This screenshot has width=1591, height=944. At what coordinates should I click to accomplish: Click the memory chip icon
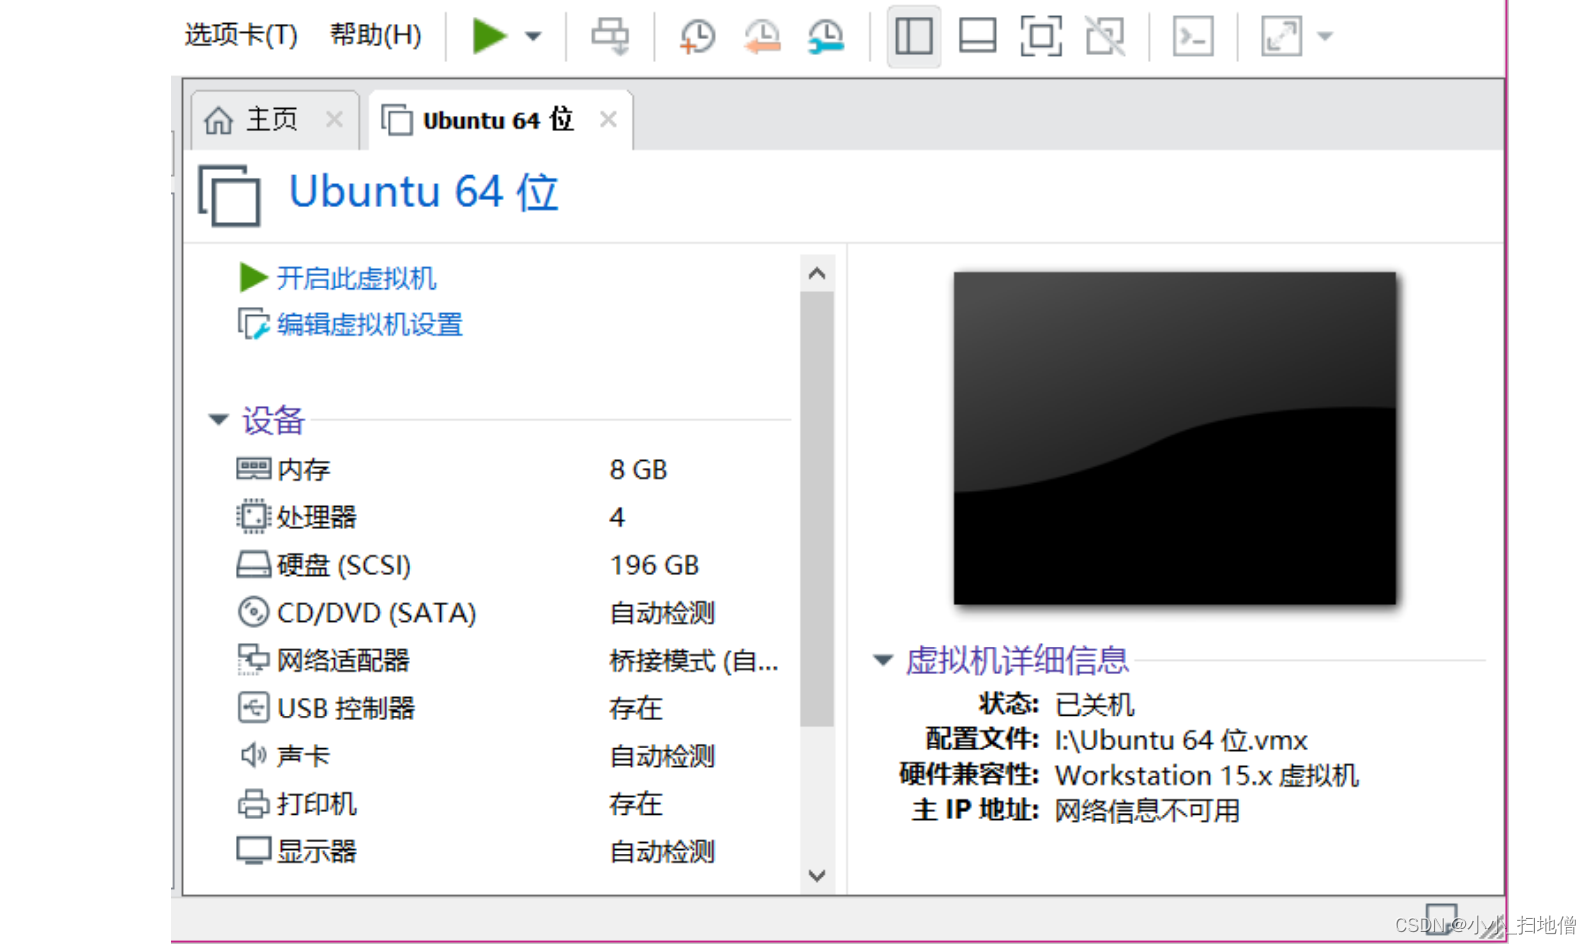[x=254, y=468]
